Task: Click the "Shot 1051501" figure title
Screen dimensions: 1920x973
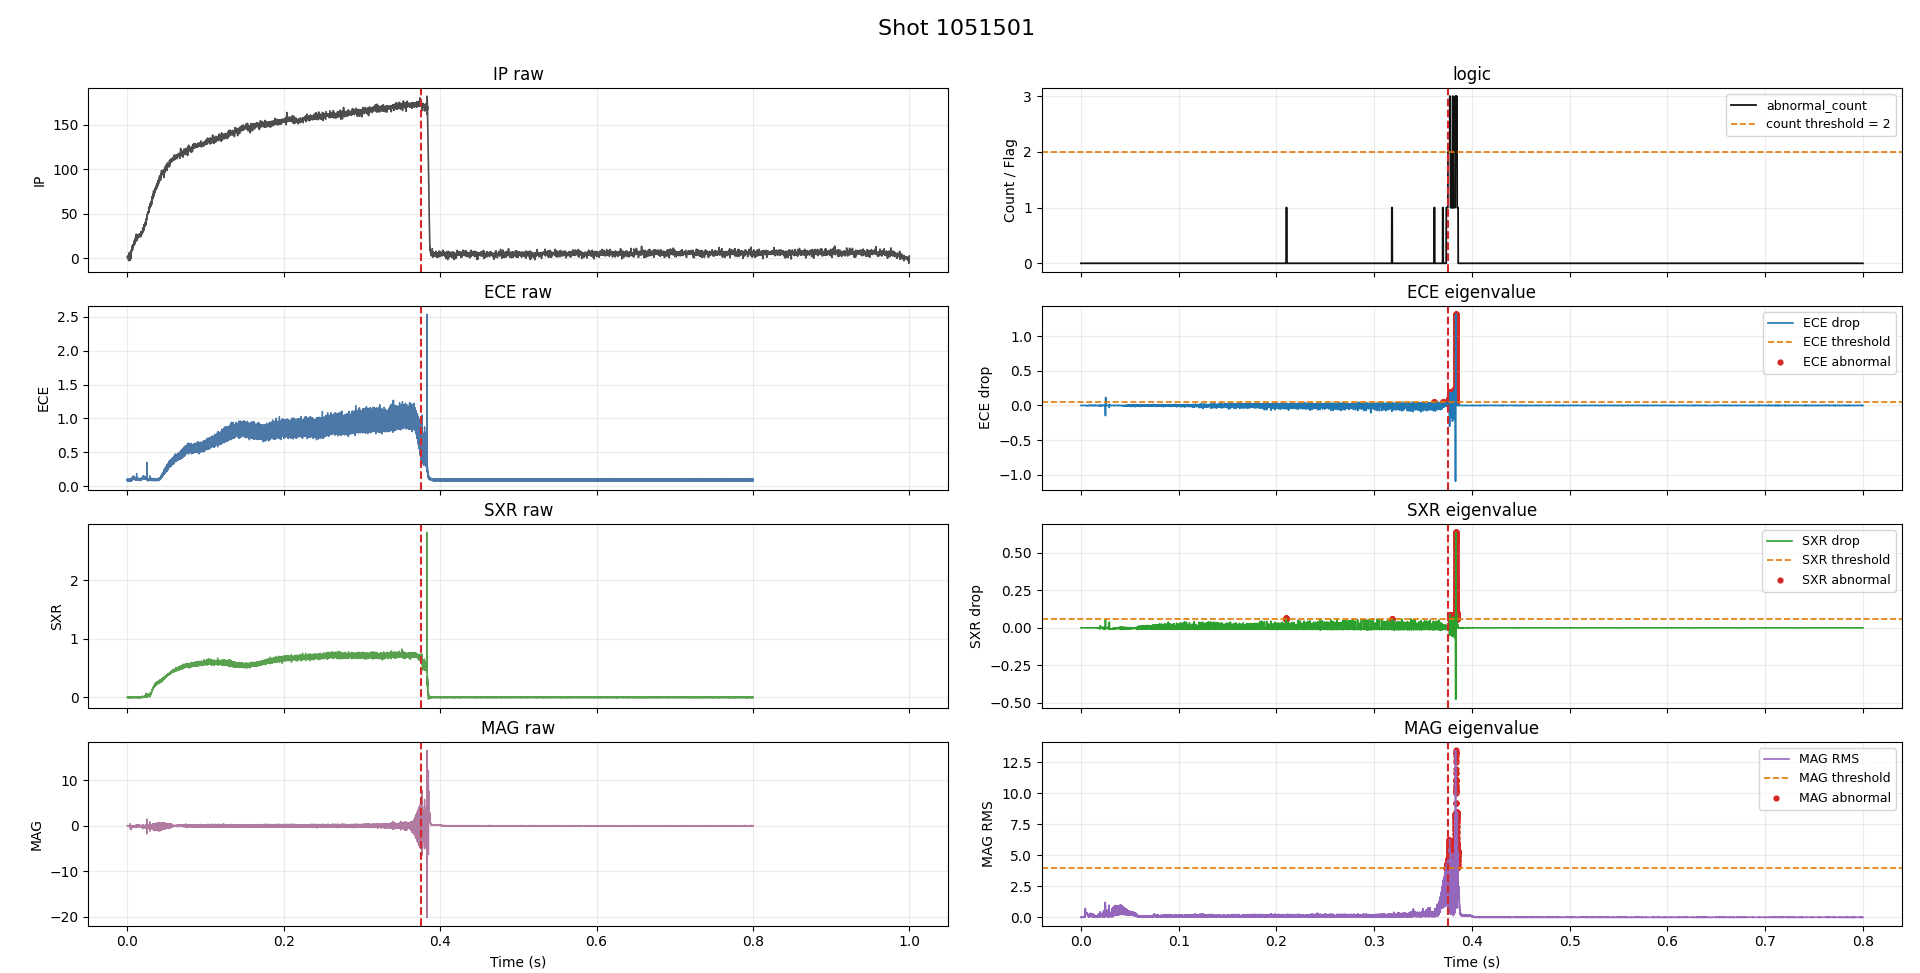Action: tap(955, 28)
